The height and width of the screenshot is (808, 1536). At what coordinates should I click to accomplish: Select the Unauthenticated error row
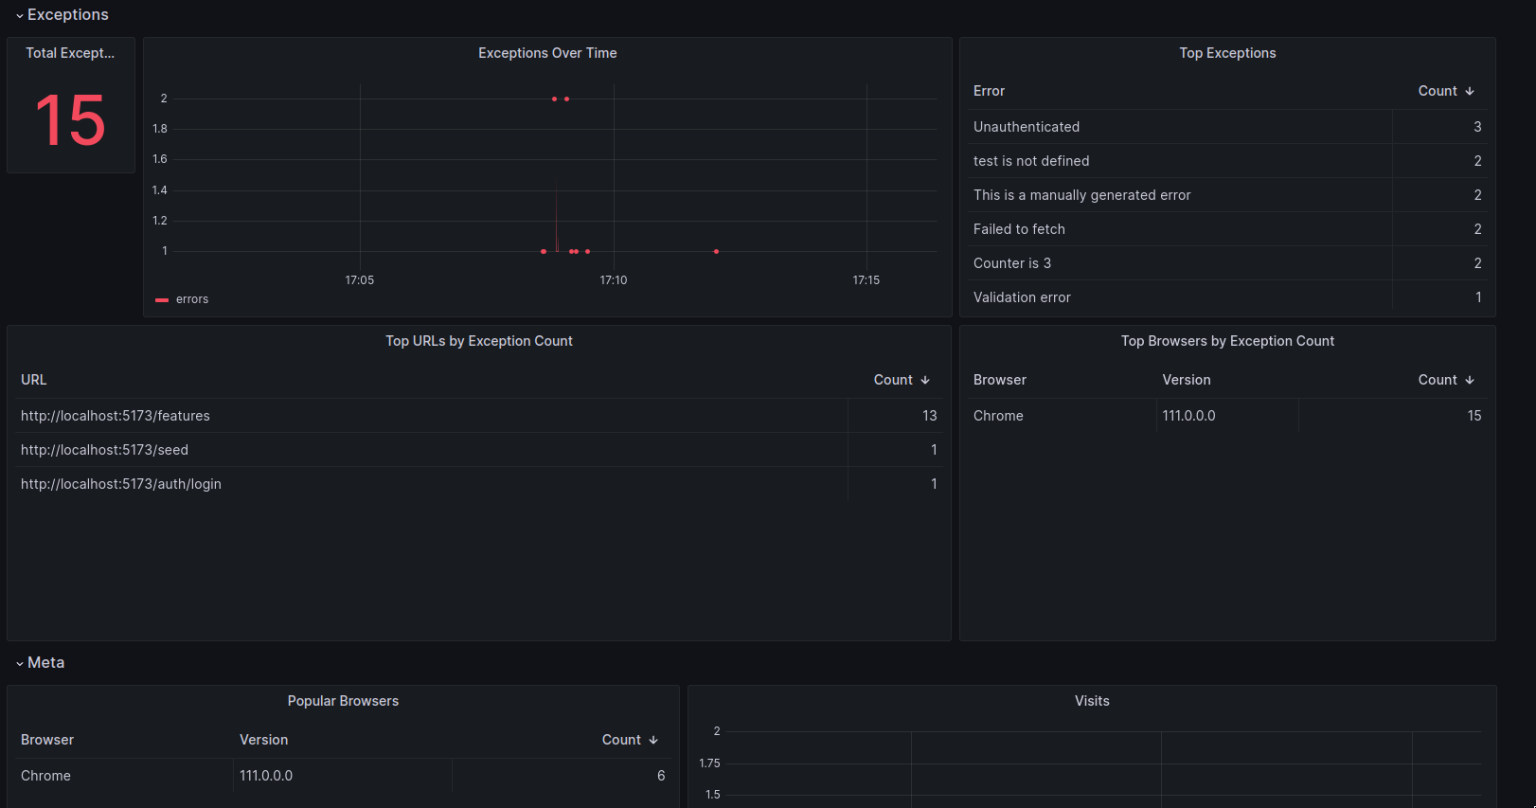point(1026,126)
